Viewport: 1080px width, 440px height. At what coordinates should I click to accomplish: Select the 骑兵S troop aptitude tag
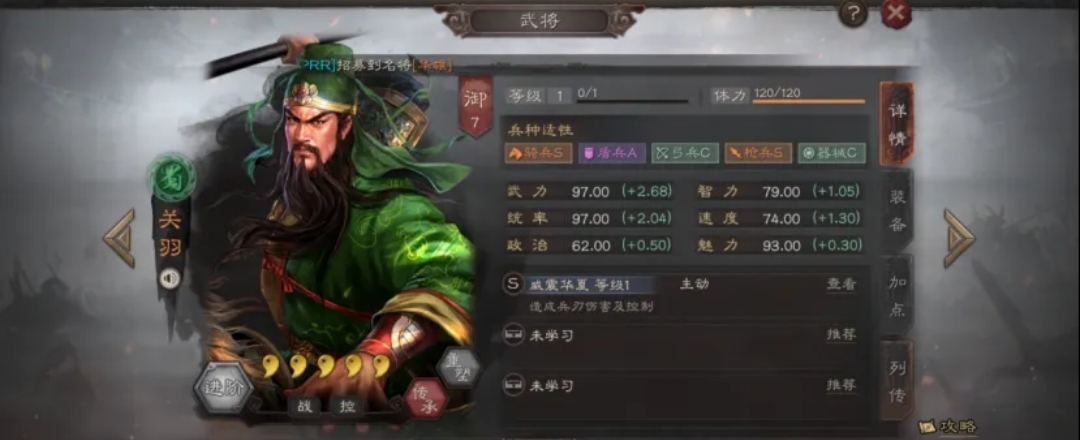[539, 153]
